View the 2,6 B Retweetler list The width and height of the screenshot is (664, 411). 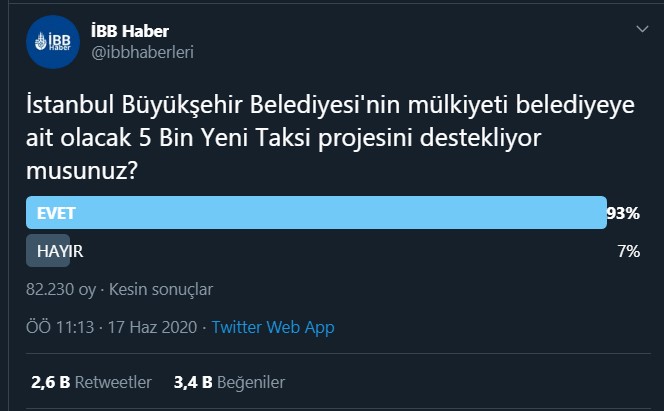(91, 382)
